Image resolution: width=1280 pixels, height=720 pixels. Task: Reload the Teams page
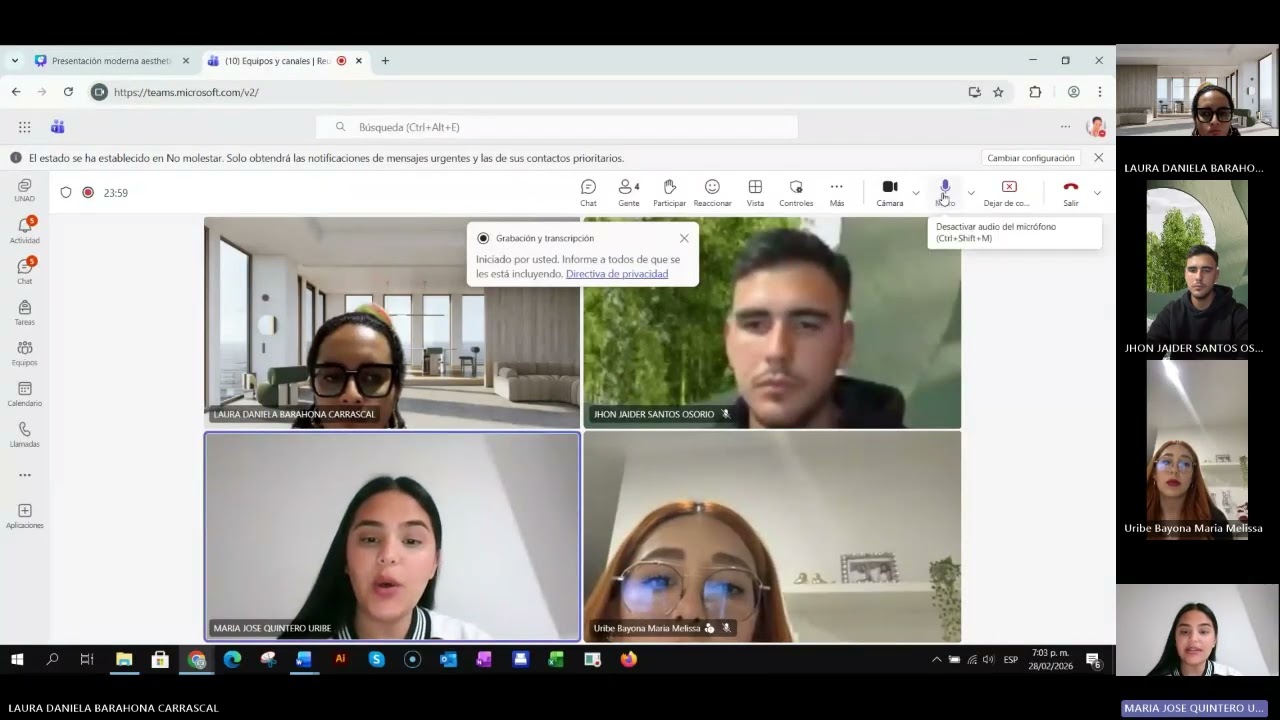[x=68, y=92]
